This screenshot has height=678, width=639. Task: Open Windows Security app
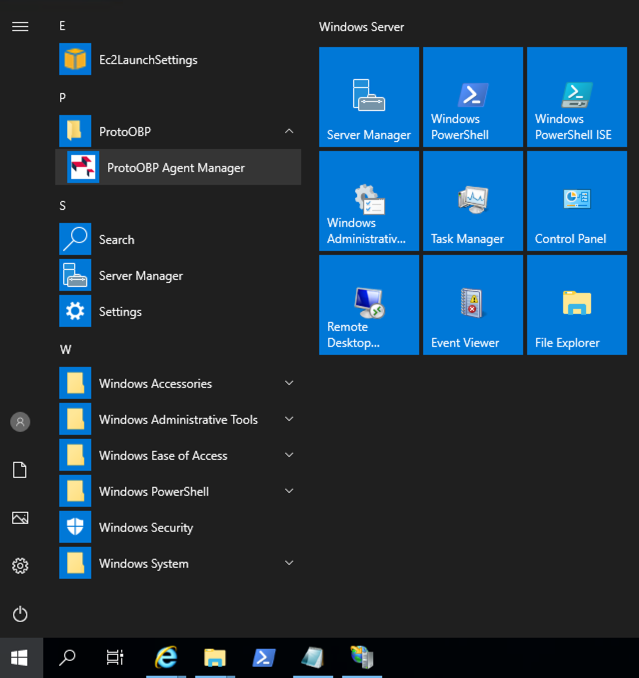tap(178, 527)
